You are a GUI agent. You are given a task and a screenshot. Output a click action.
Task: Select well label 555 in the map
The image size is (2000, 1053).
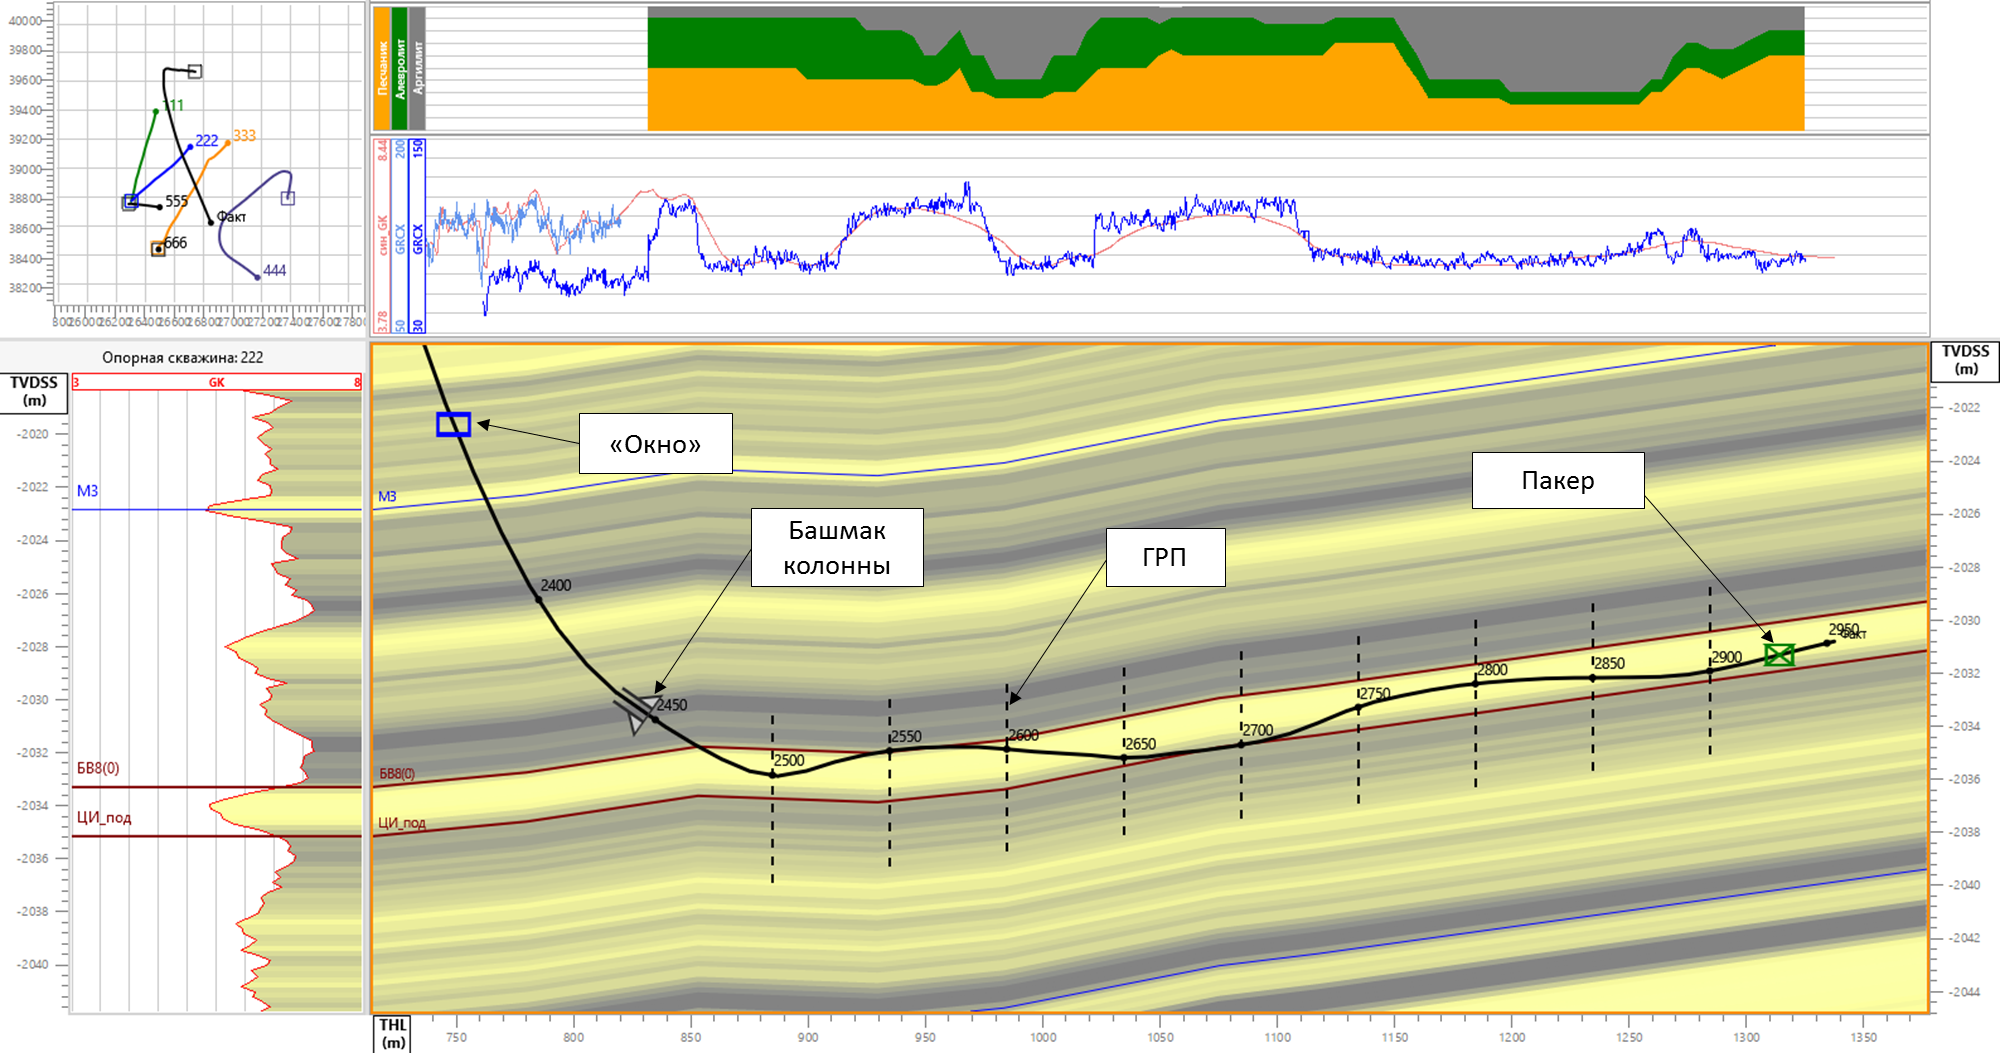pos(176,201)
